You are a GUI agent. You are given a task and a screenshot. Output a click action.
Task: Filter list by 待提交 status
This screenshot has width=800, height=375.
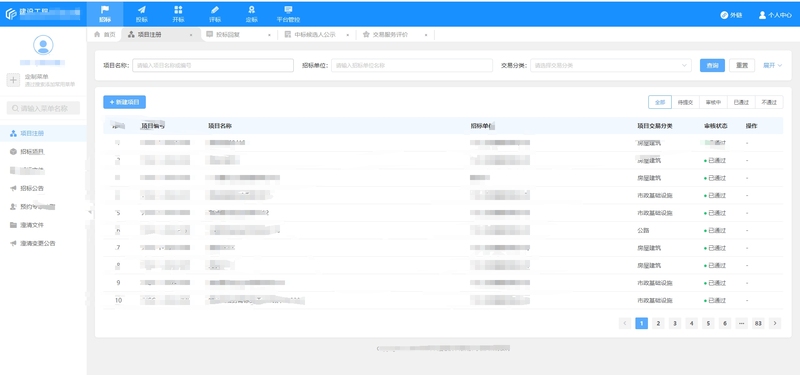(x=685, y=102)
